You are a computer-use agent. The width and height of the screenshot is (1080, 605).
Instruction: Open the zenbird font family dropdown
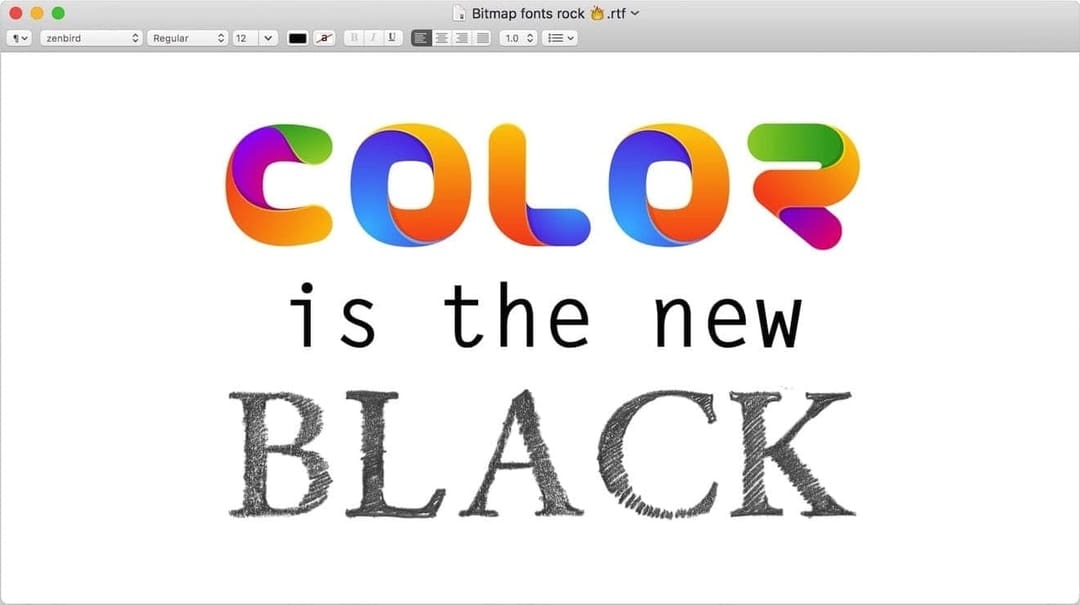point(91,38)
